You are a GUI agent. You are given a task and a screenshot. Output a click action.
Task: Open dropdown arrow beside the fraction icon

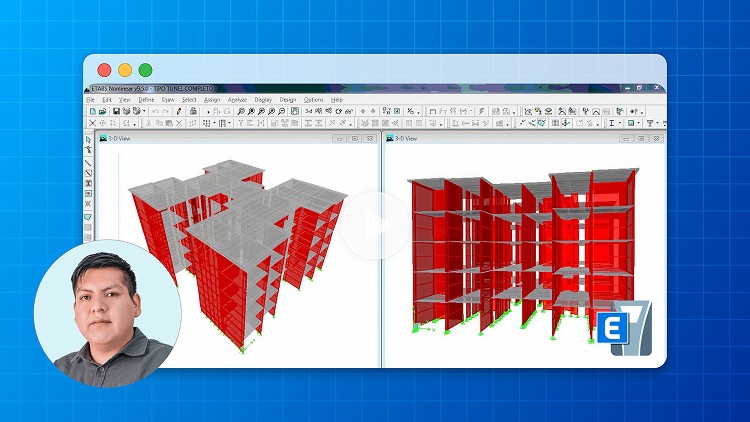(x=419, y=112)
